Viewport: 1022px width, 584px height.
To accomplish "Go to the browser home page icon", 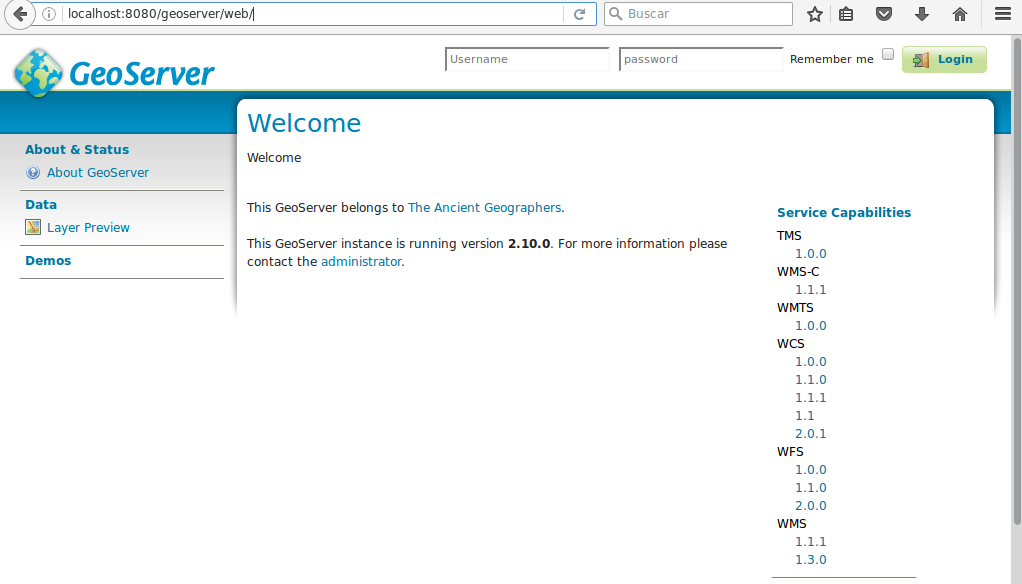I will point(960,14).
